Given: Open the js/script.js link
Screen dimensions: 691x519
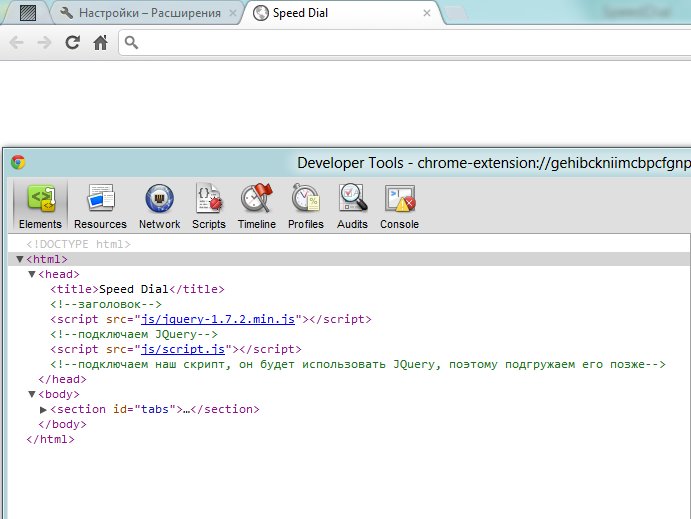Looking at the screenshot, I should point(183,349).
